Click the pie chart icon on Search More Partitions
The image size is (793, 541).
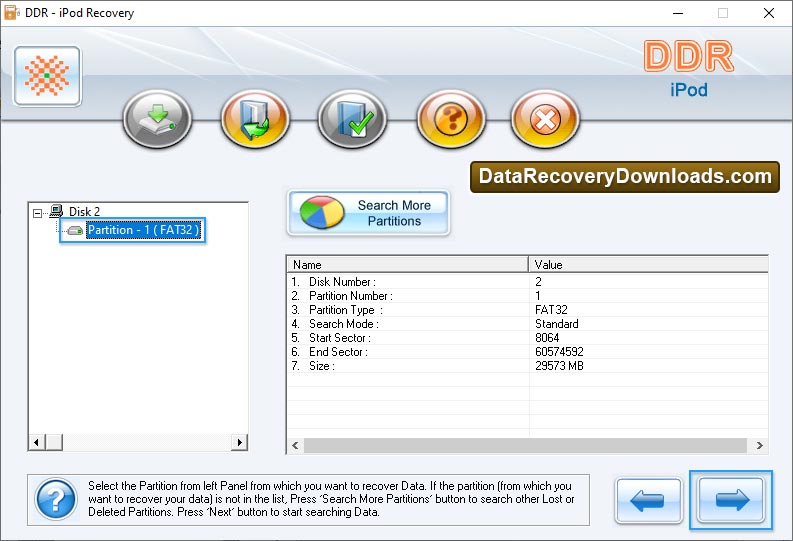pyautogui.click(x=321, y=212)
